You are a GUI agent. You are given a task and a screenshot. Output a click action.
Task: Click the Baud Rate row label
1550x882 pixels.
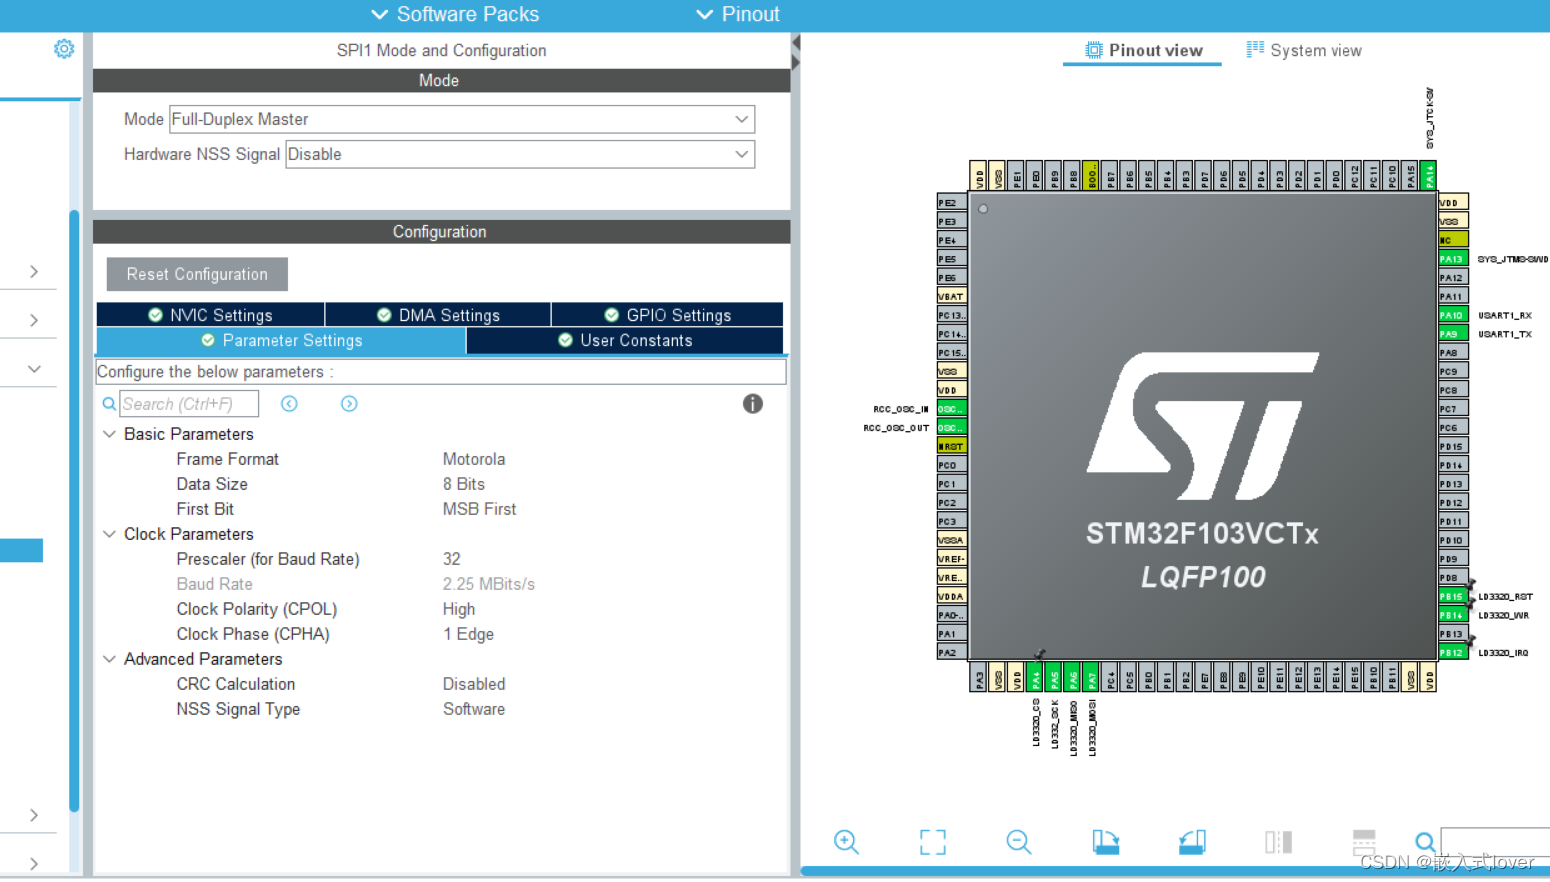coord(214,584)
